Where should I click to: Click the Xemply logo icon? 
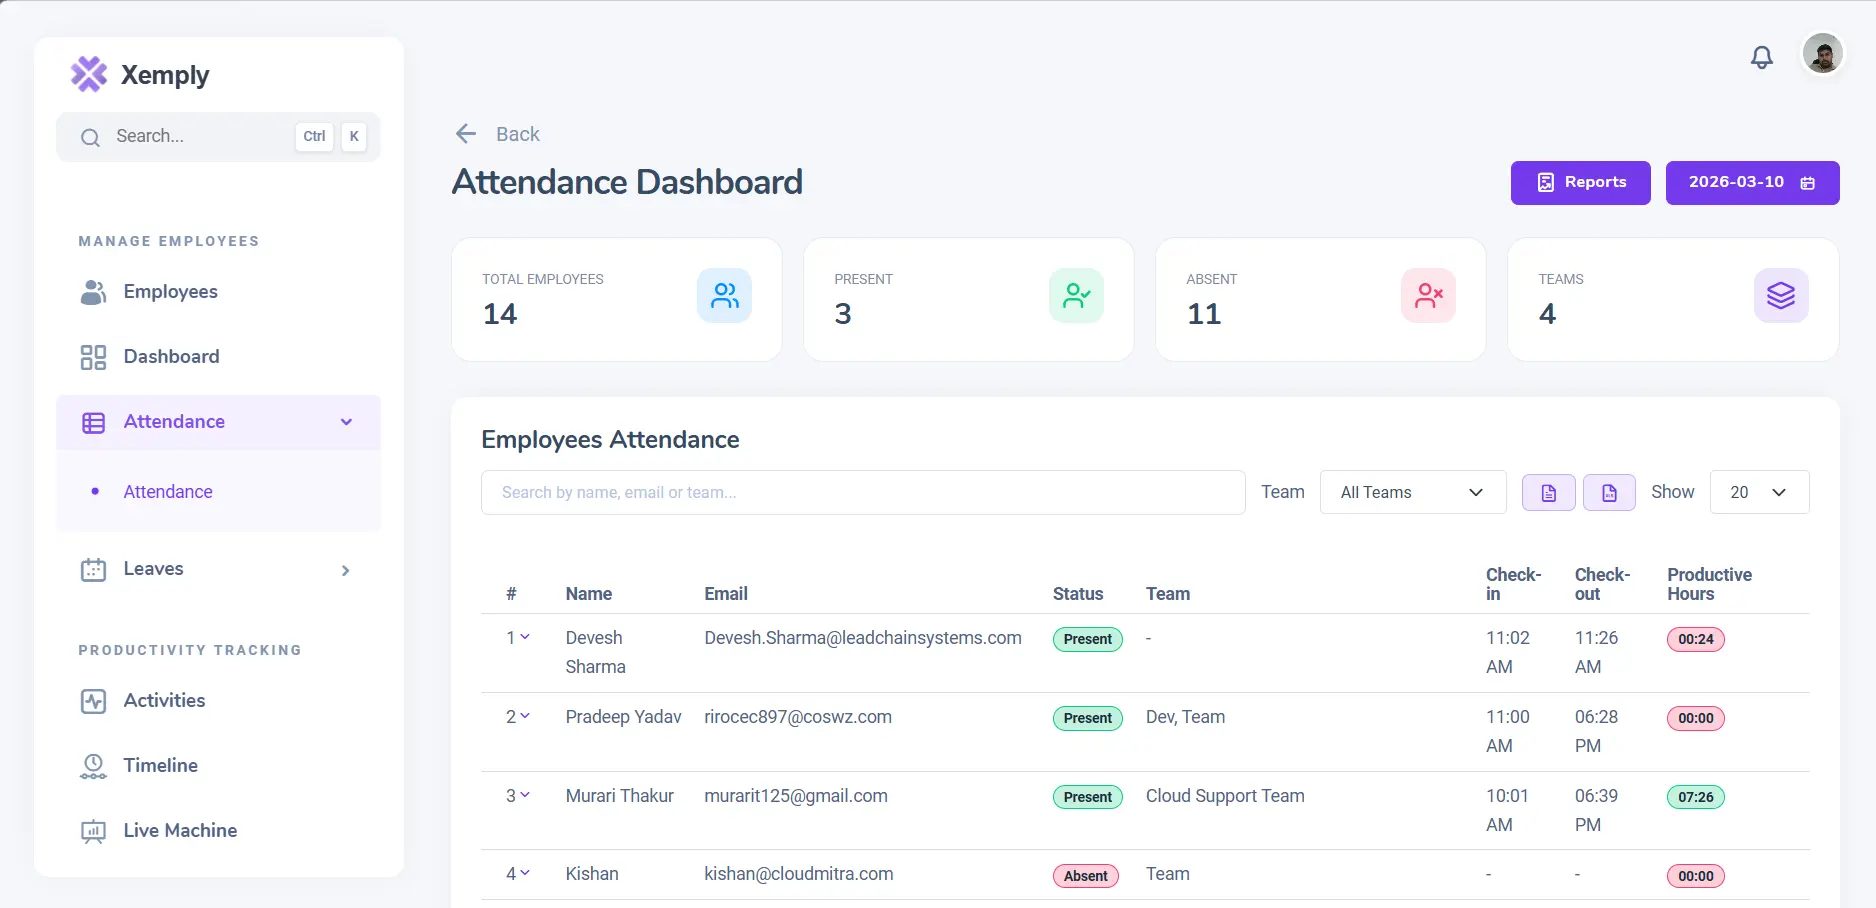[x=89, y=74]
